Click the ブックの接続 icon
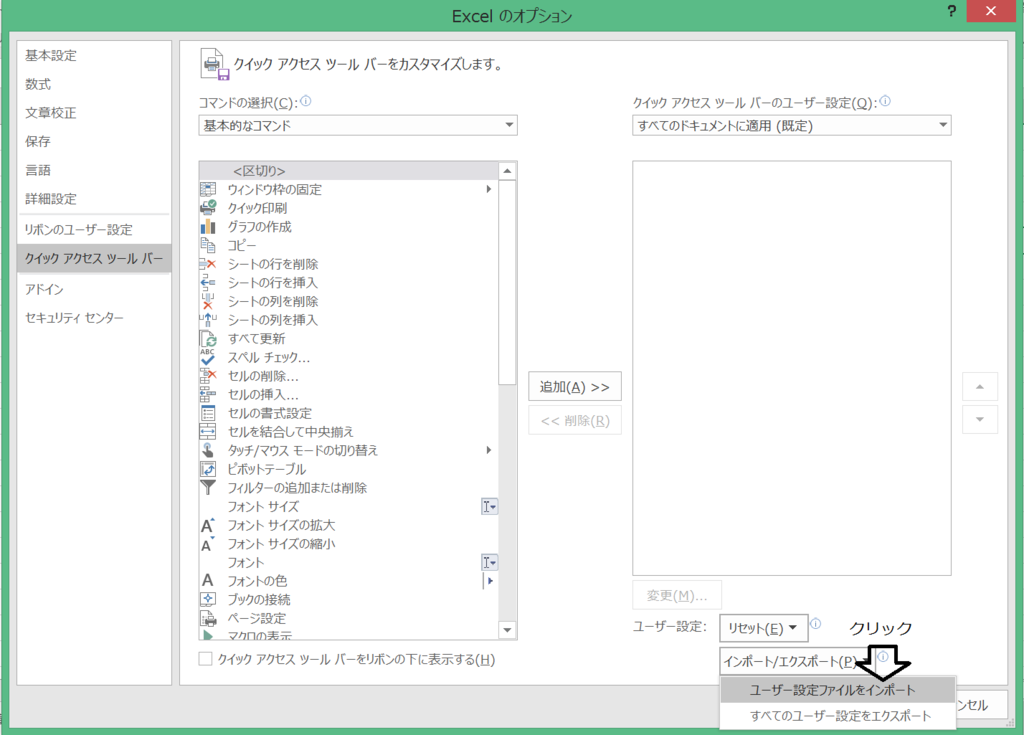The height and width of the screenshot is (735, 1024). tap(208, 599)
